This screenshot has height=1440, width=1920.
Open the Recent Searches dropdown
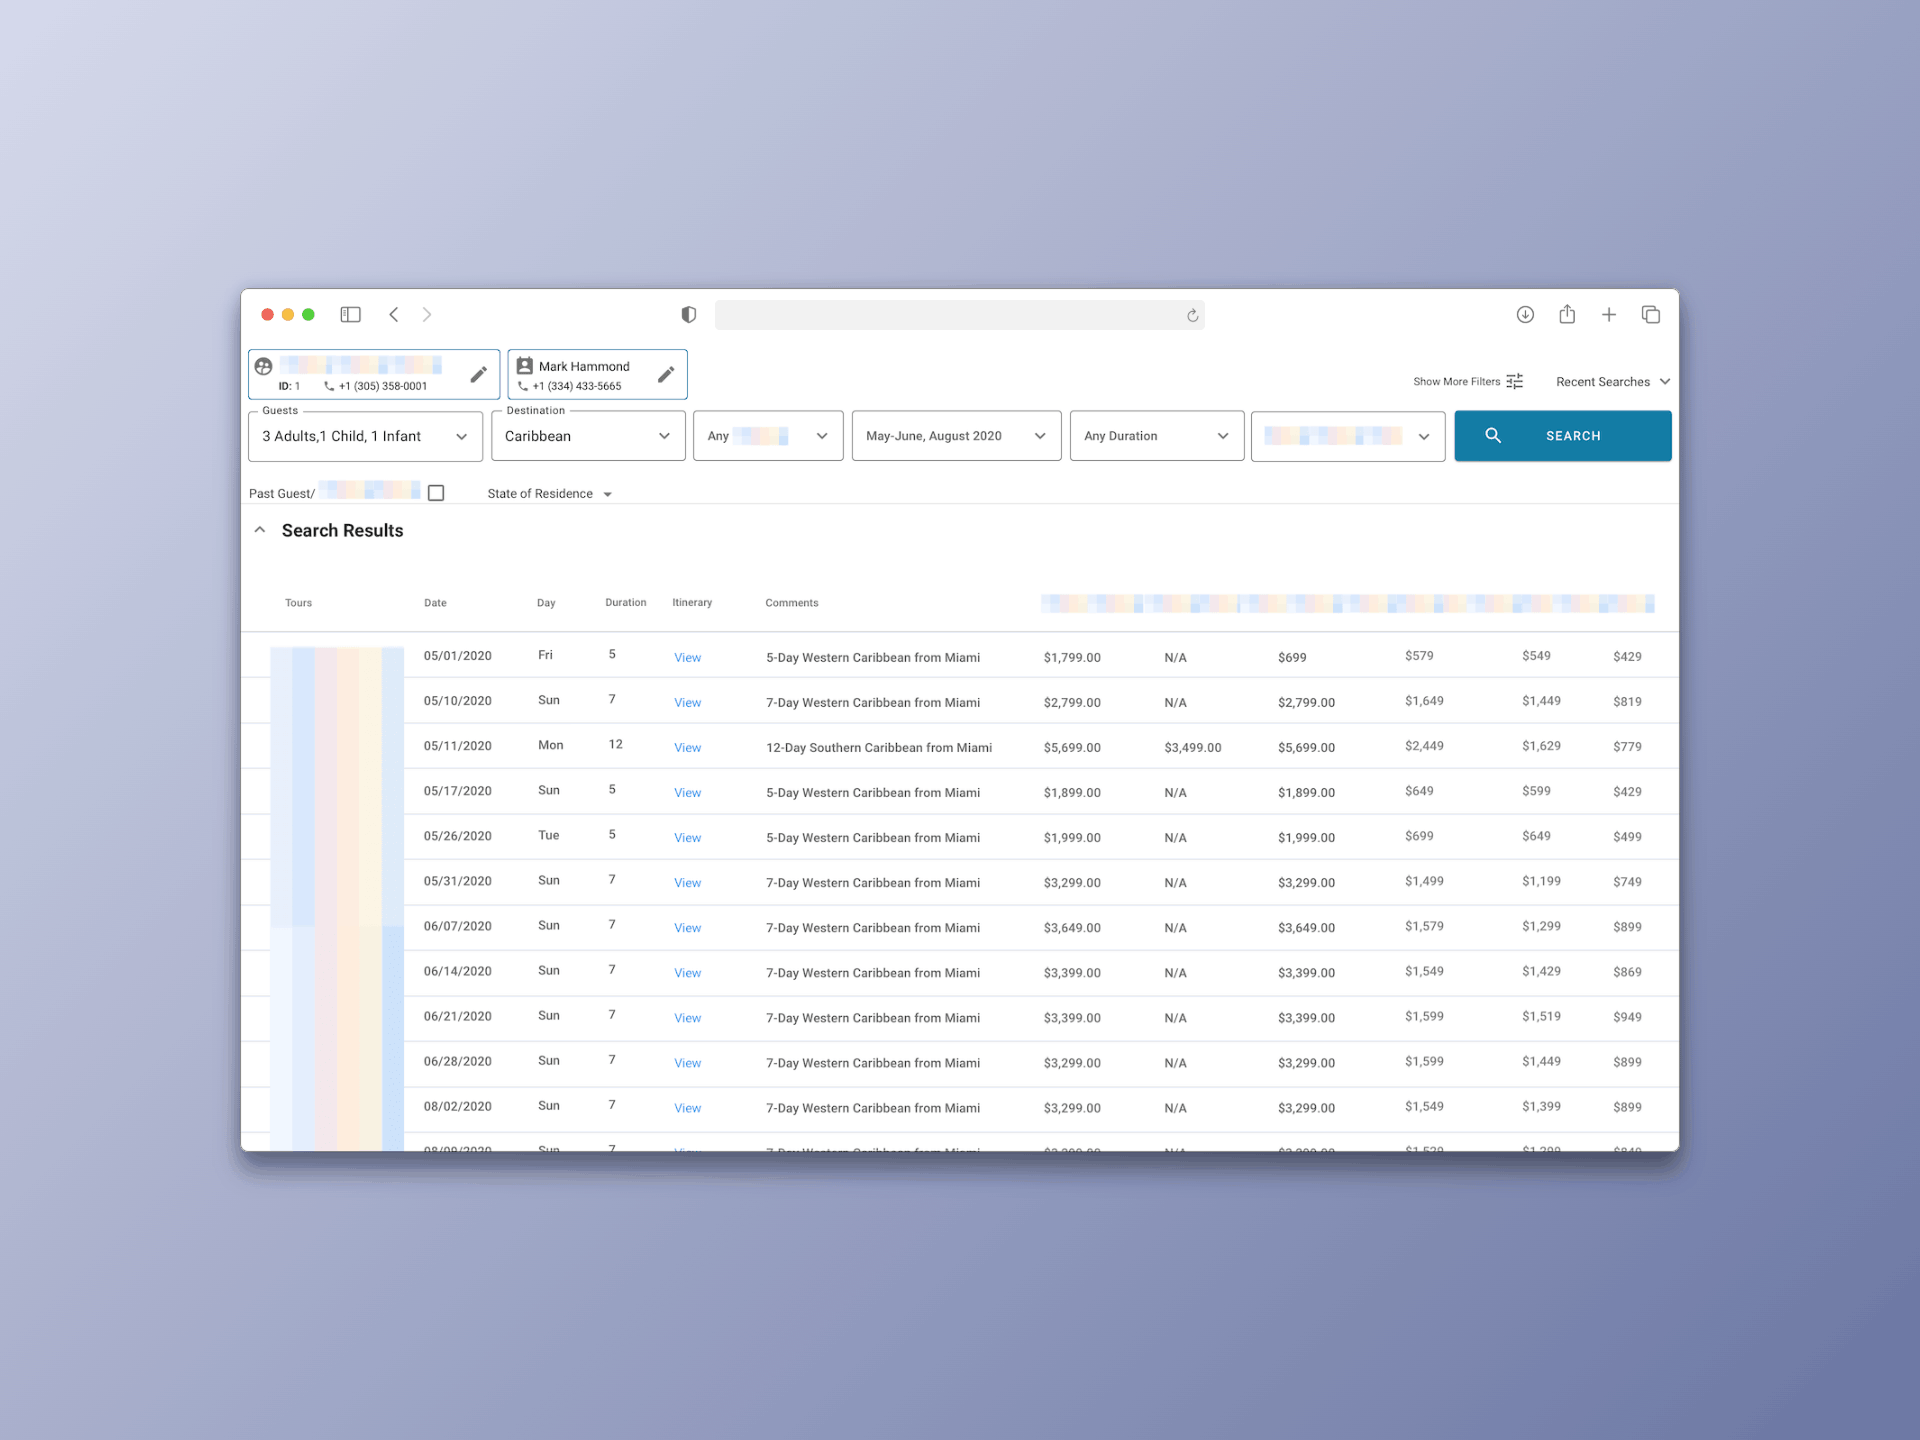[1613, 382]
